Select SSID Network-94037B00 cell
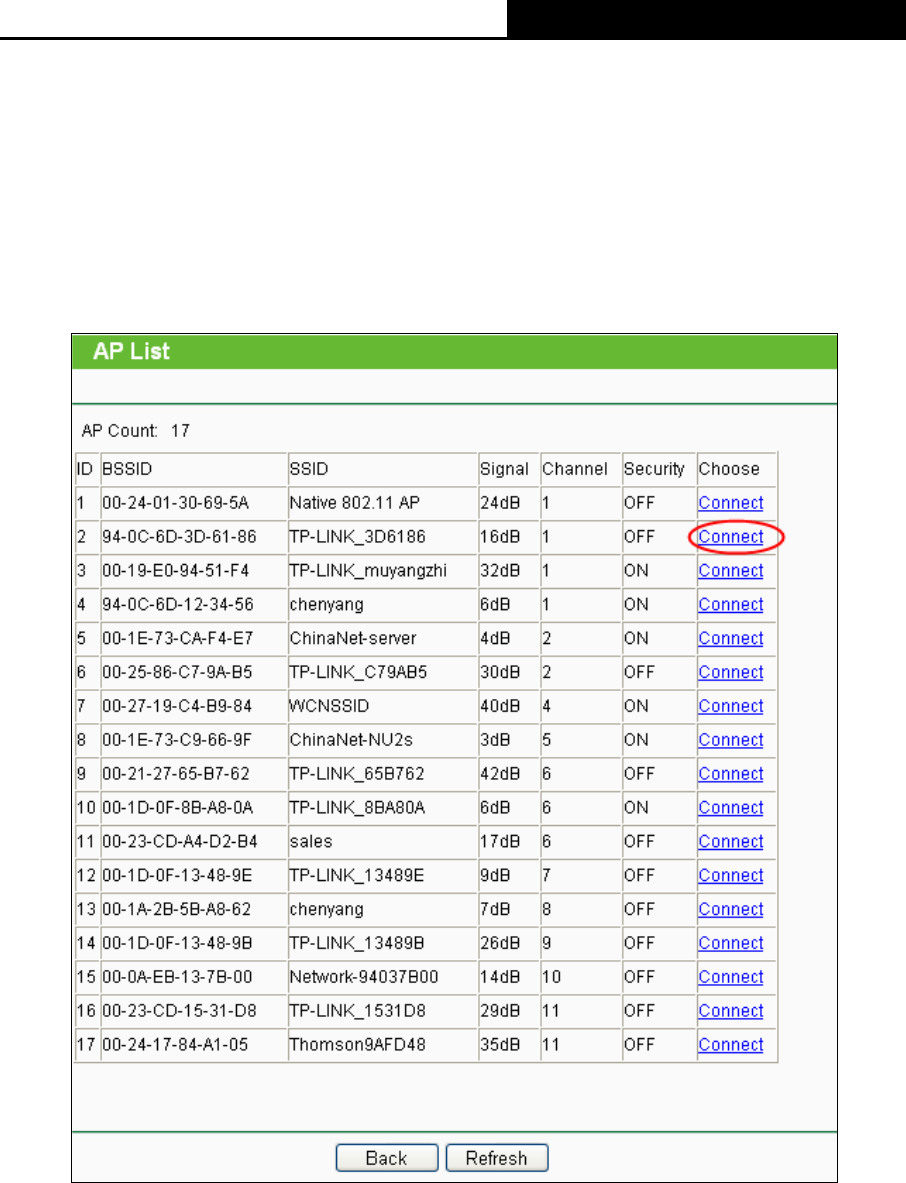906x1183 pixels. [x=382, y=978]
